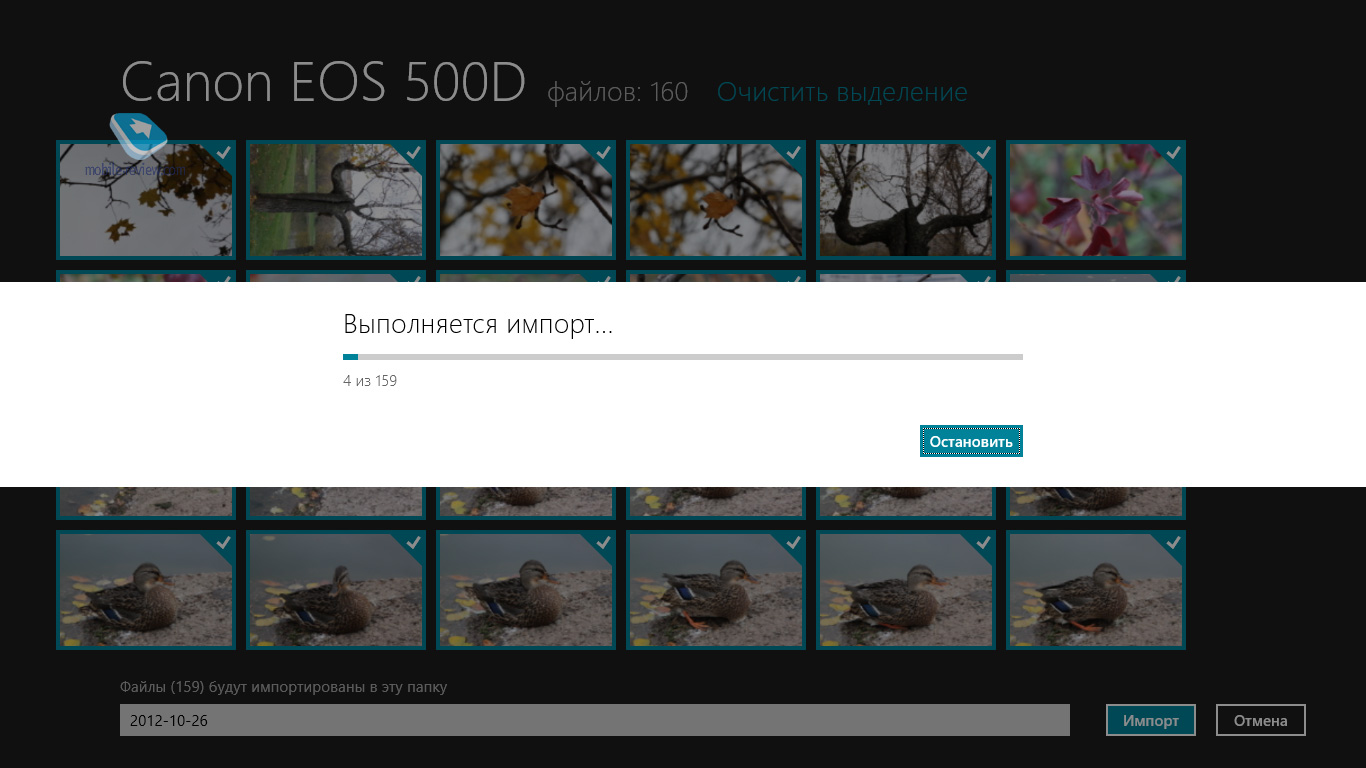Click the Файлы (159) будут импортированы label
The width and height of the screenshot is (1366, 768).
coord(284,688)
